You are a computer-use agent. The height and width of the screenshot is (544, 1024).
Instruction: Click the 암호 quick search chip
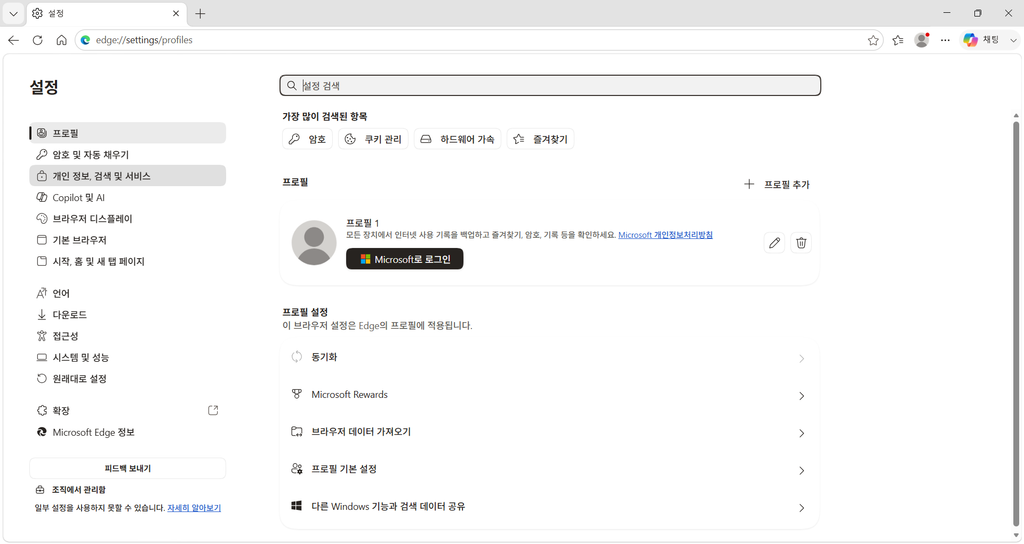(x=308, y=139)
